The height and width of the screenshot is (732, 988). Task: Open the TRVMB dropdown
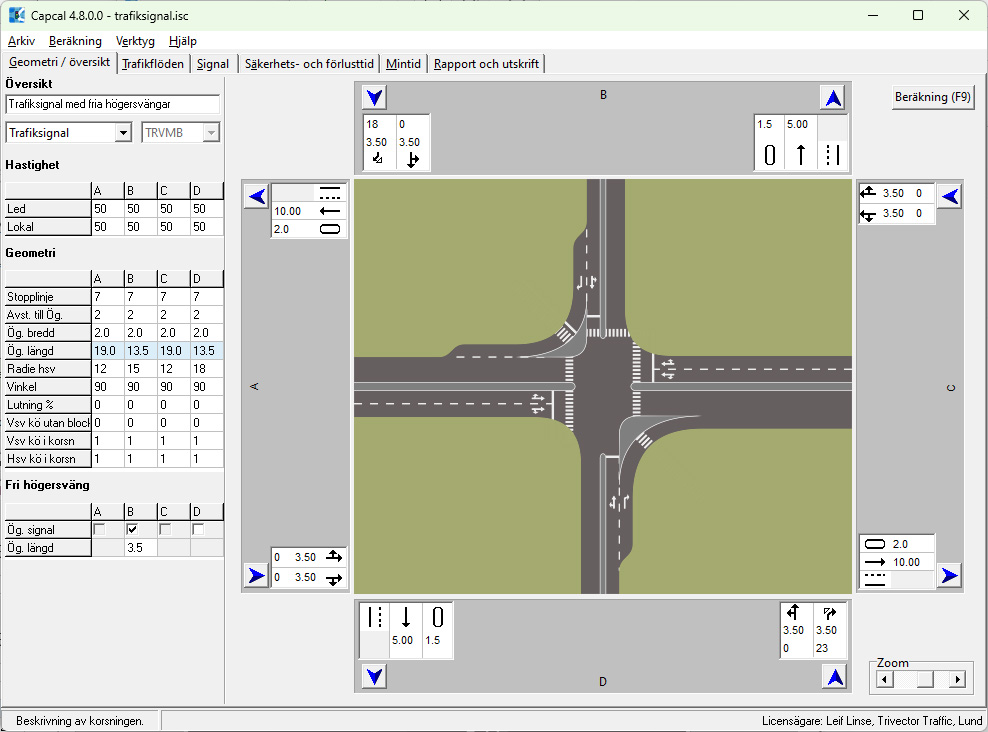click(210, 133)
